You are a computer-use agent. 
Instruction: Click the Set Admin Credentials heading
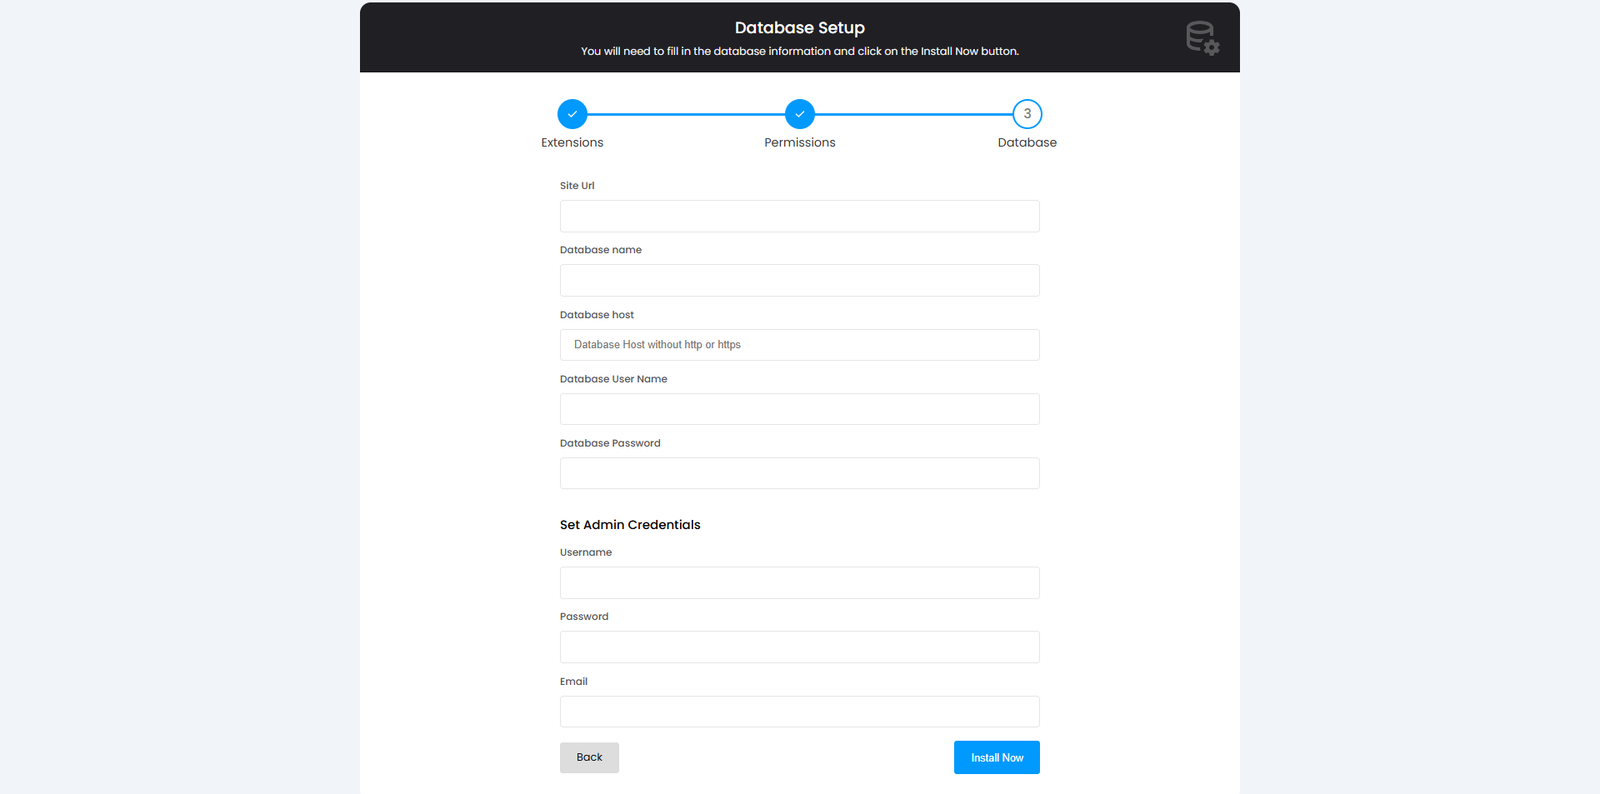click(x=630, y=525)
